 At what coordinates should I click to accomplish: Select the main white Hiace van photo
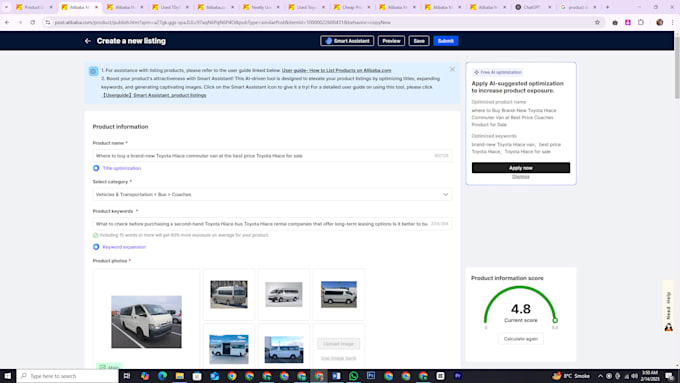(147, 322)
